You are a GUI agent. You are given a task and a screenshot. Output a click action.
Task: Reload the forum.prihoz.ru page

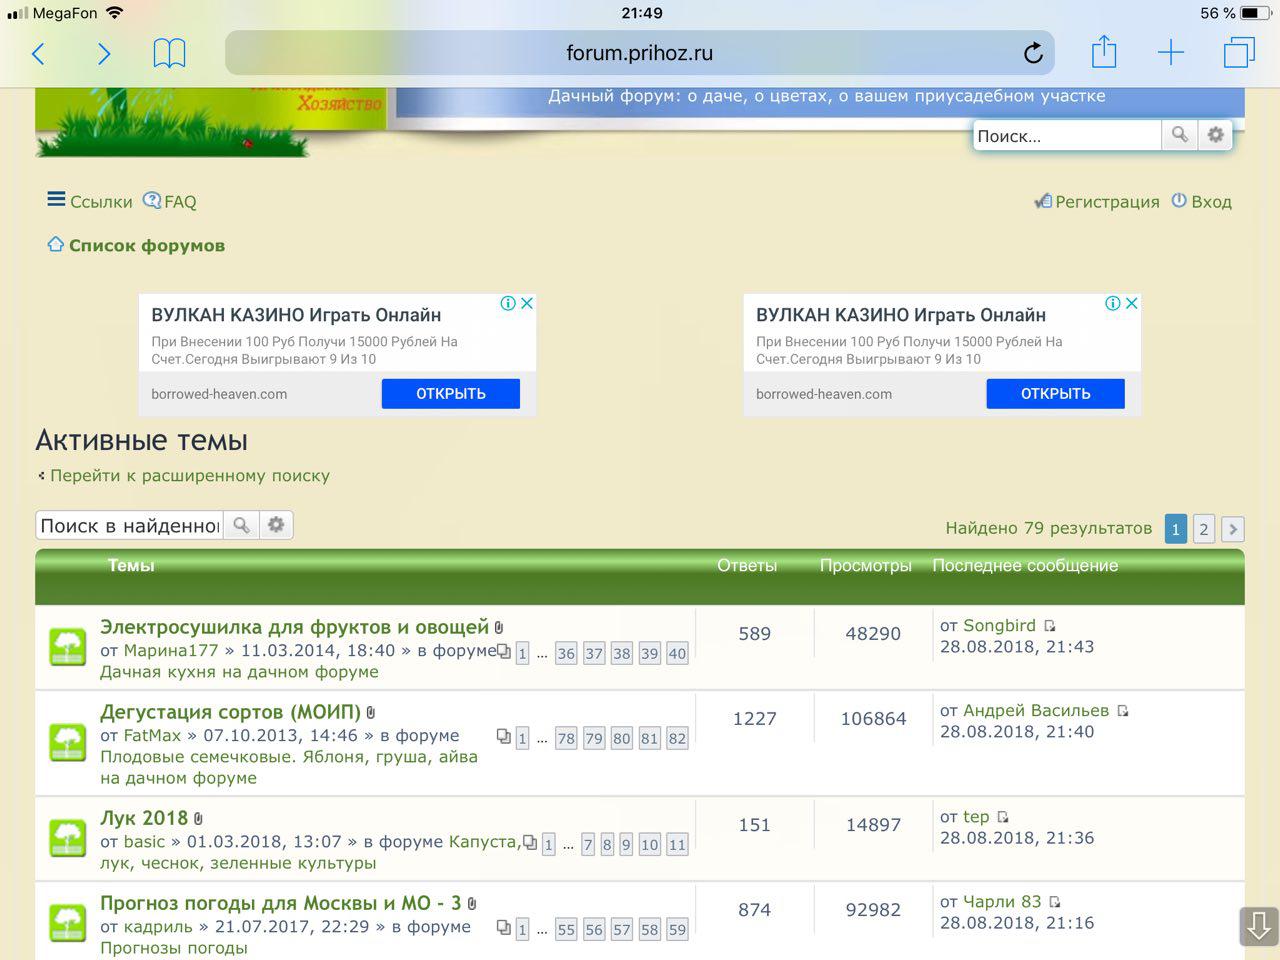[1033, 54]
